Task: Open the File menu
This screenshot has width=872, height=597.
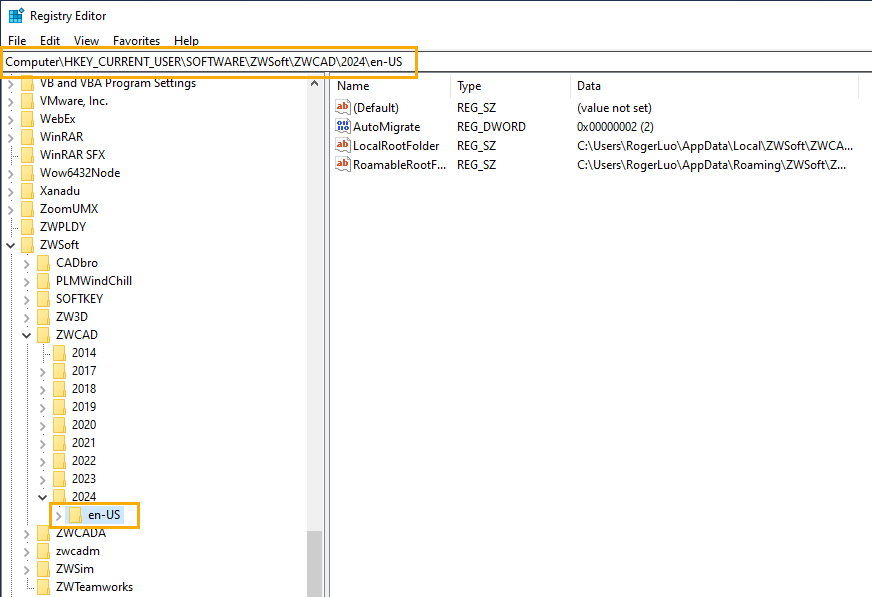Action: click(17, 41)
